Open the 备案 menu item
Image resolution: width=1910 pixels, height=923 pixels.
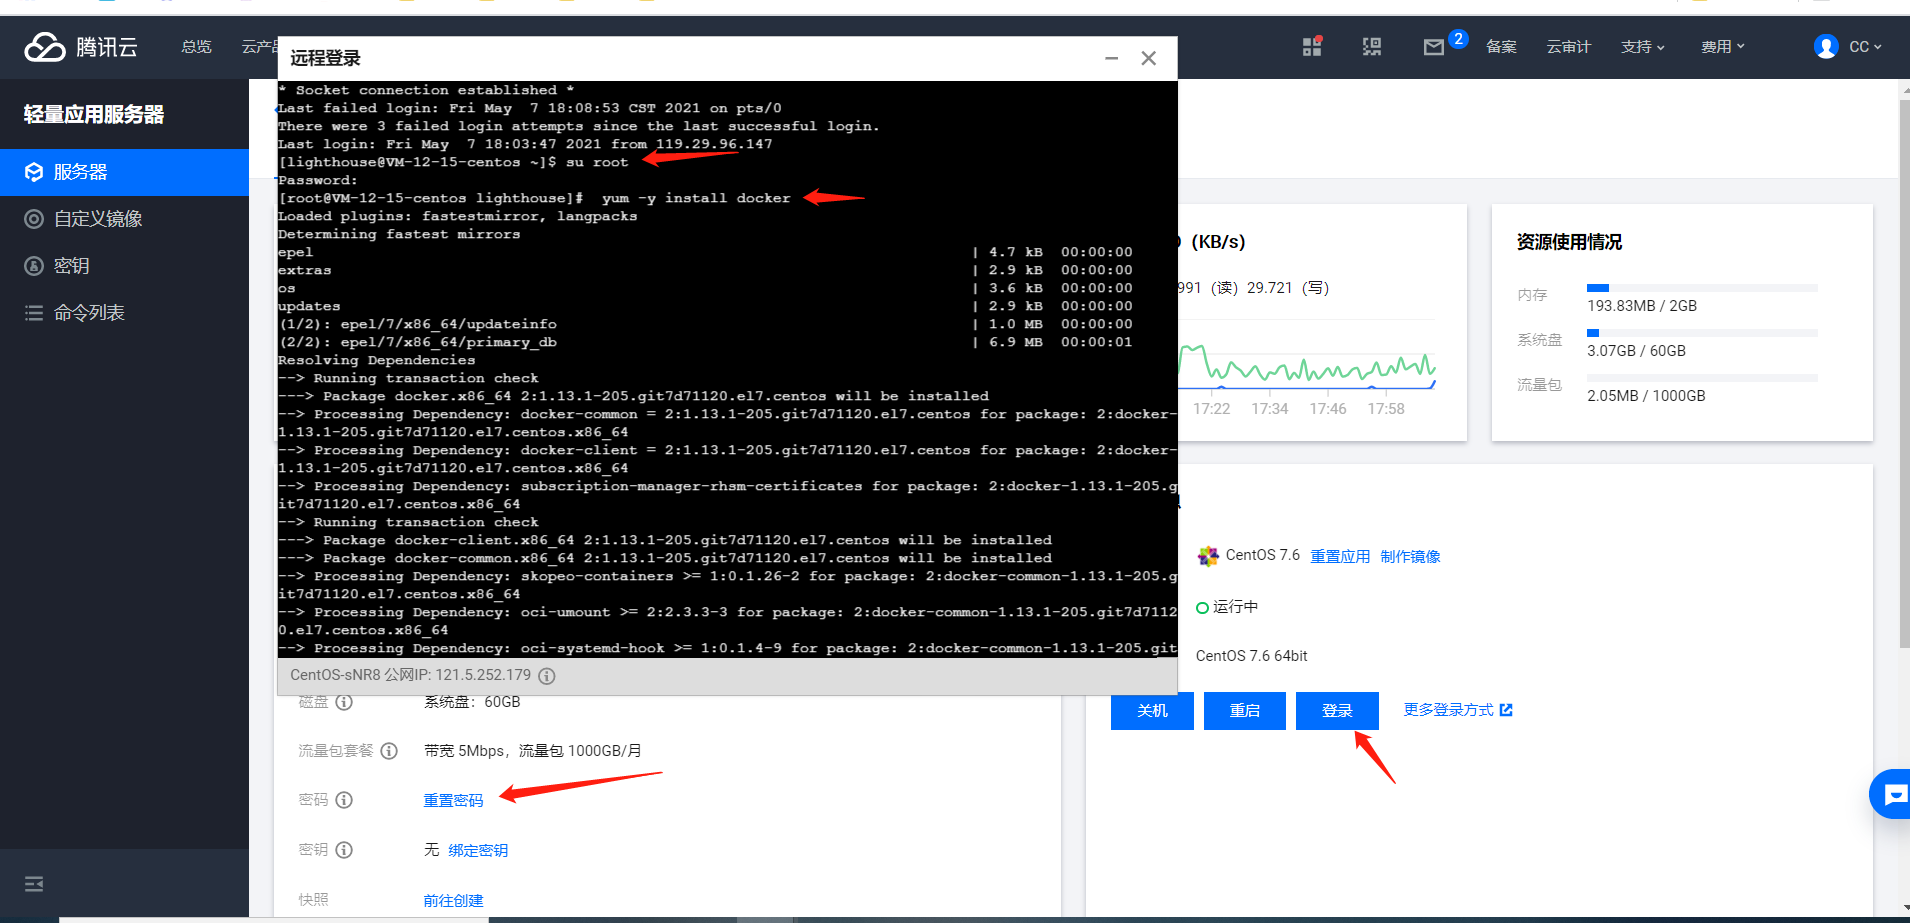(x=1501, y=46)
